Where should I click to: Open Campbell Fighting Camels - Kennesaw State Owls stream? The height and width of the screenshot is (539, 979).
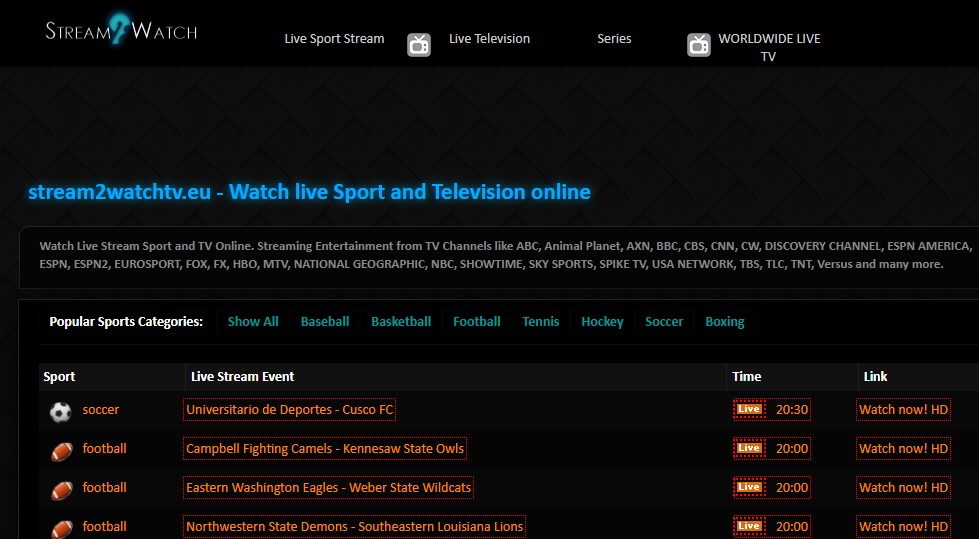325,448
